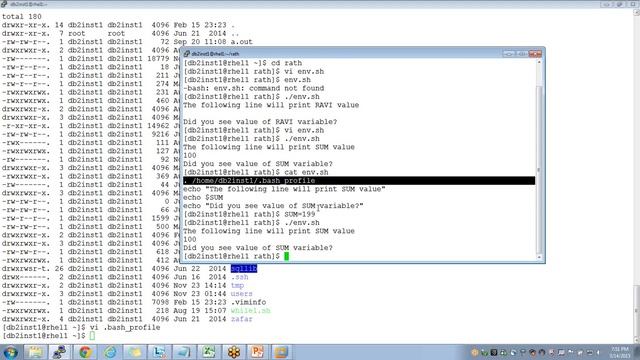Viewport: 640px width, 360px height.
Task: Click 'Did you see value of RAVI variable?'
Action: tap(260, 122)
